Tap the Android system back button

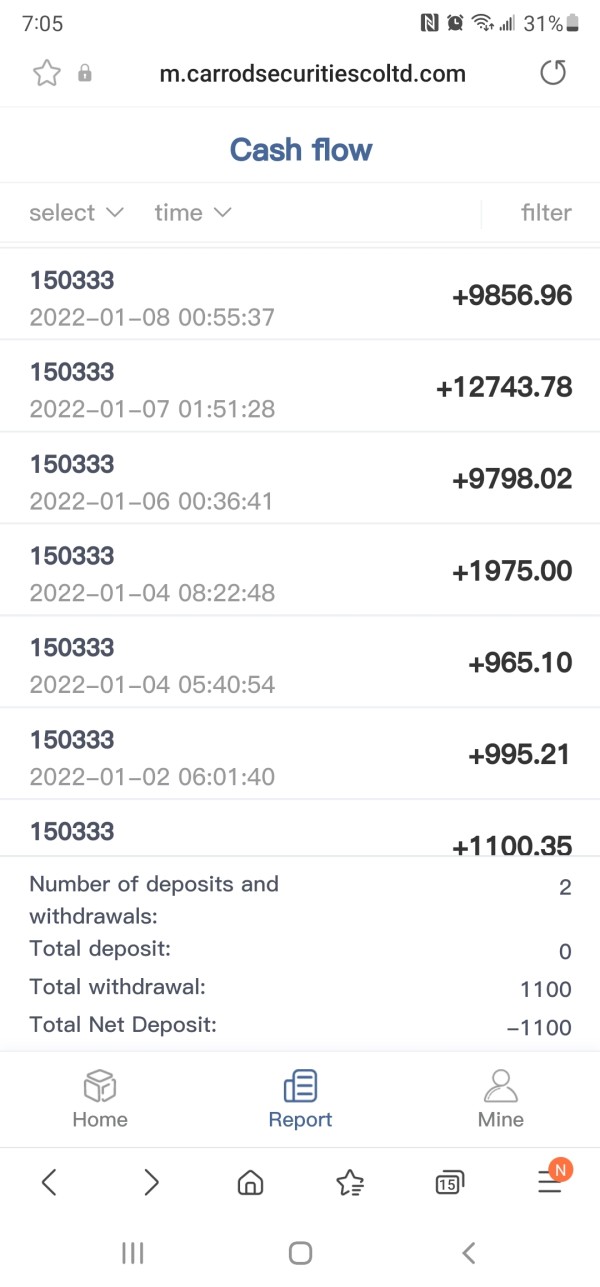tap(468, 1252)
